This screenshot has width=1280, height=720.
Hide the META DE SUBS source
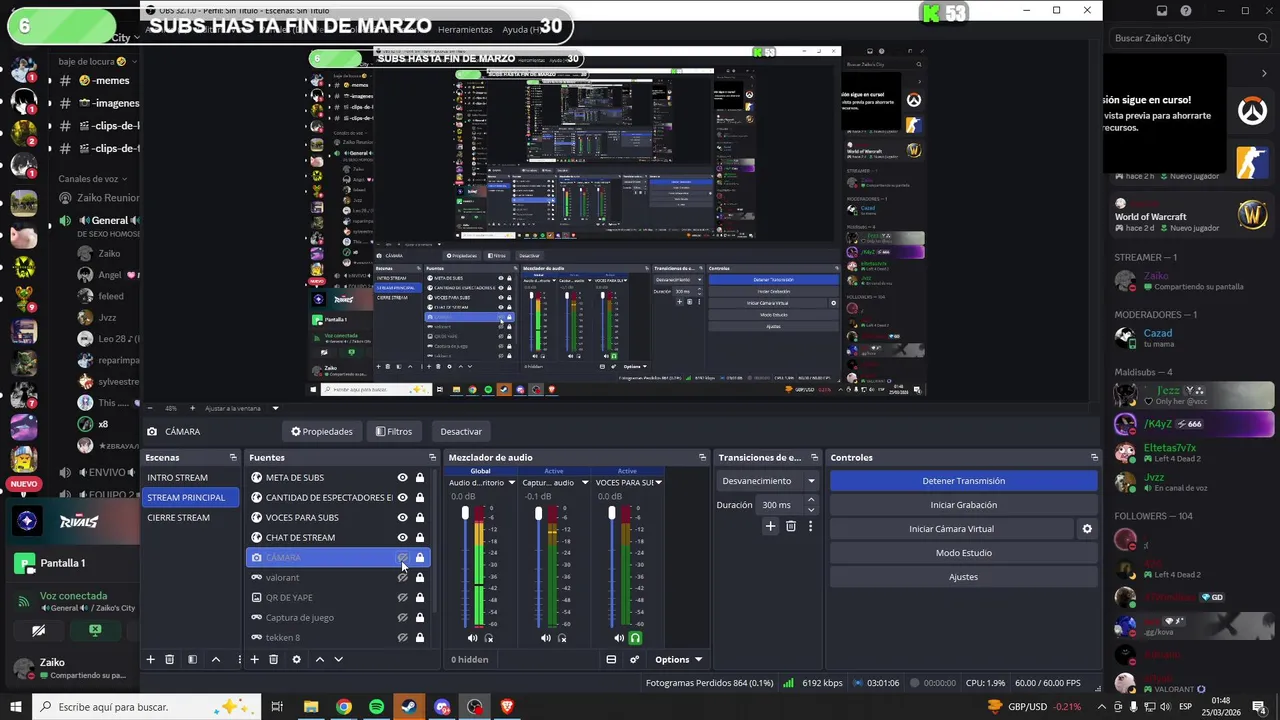(403, 478)
